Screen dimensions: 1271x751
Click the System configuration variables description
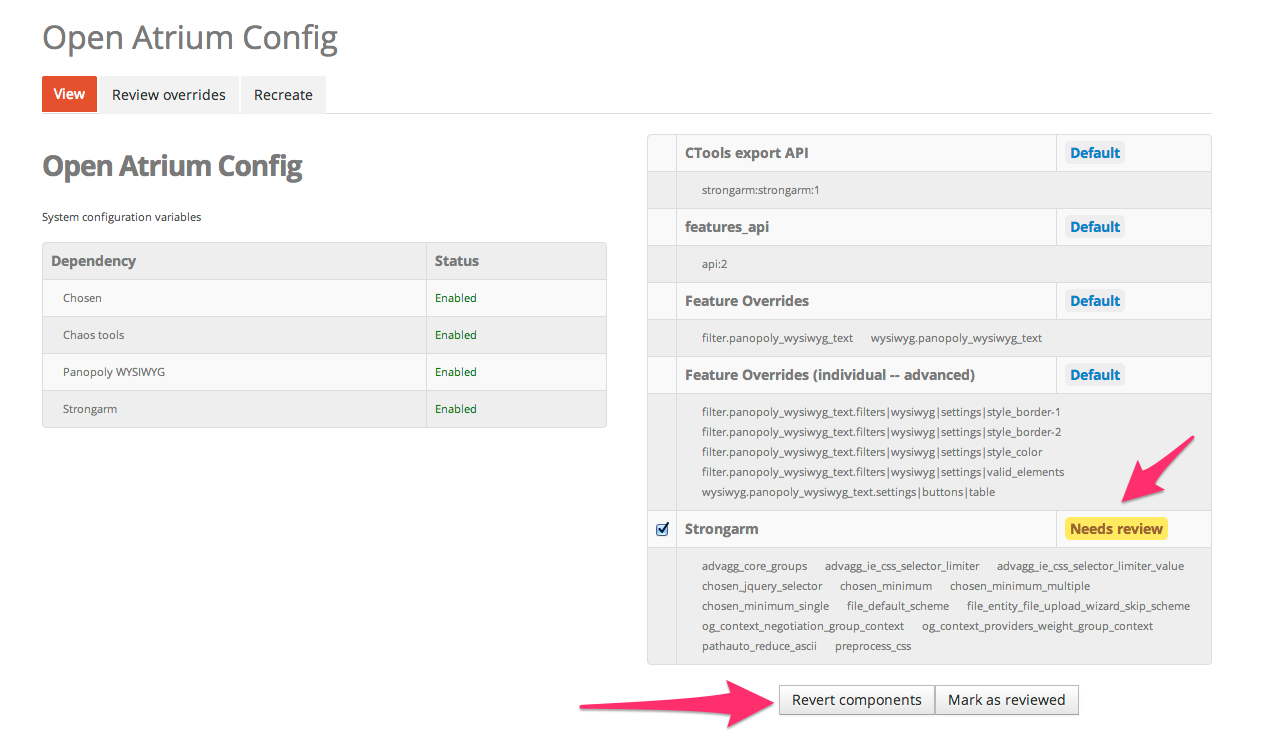click(x=121, y=217)
